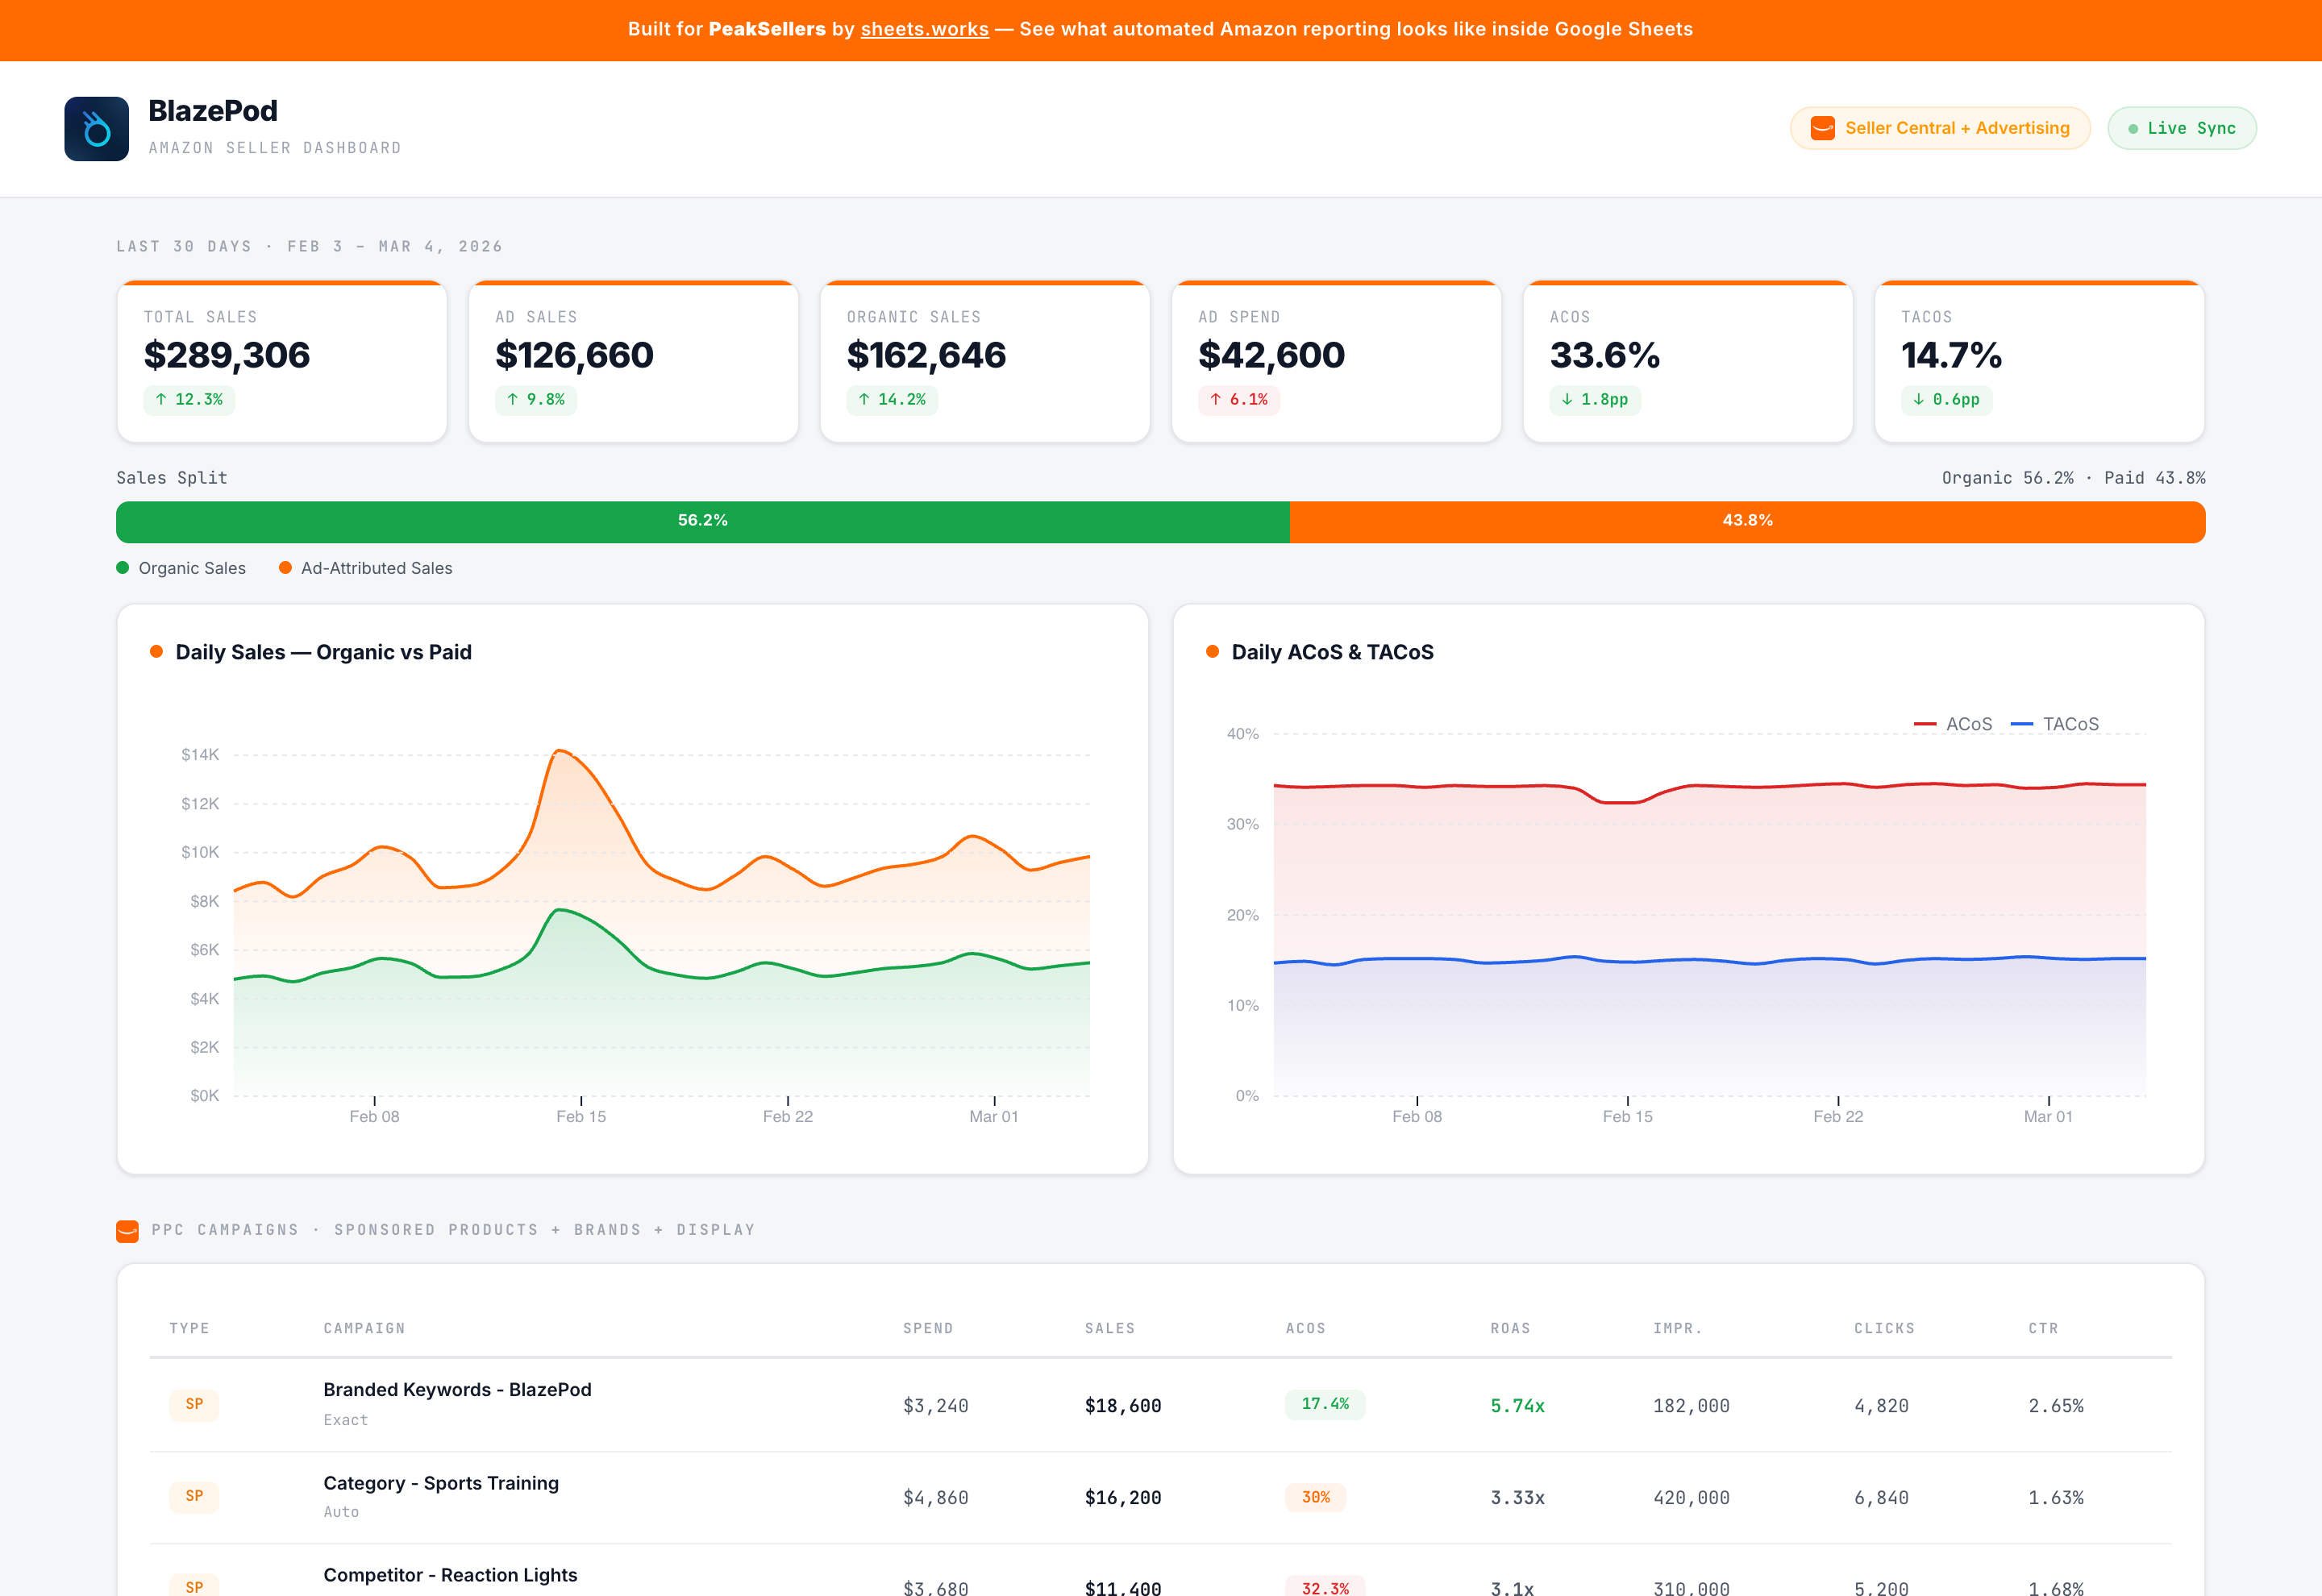This screenshot has height=1596, width=2322.
Task: Toggle the TACoS blue legend entry
Action: (x=2054, y=724)
